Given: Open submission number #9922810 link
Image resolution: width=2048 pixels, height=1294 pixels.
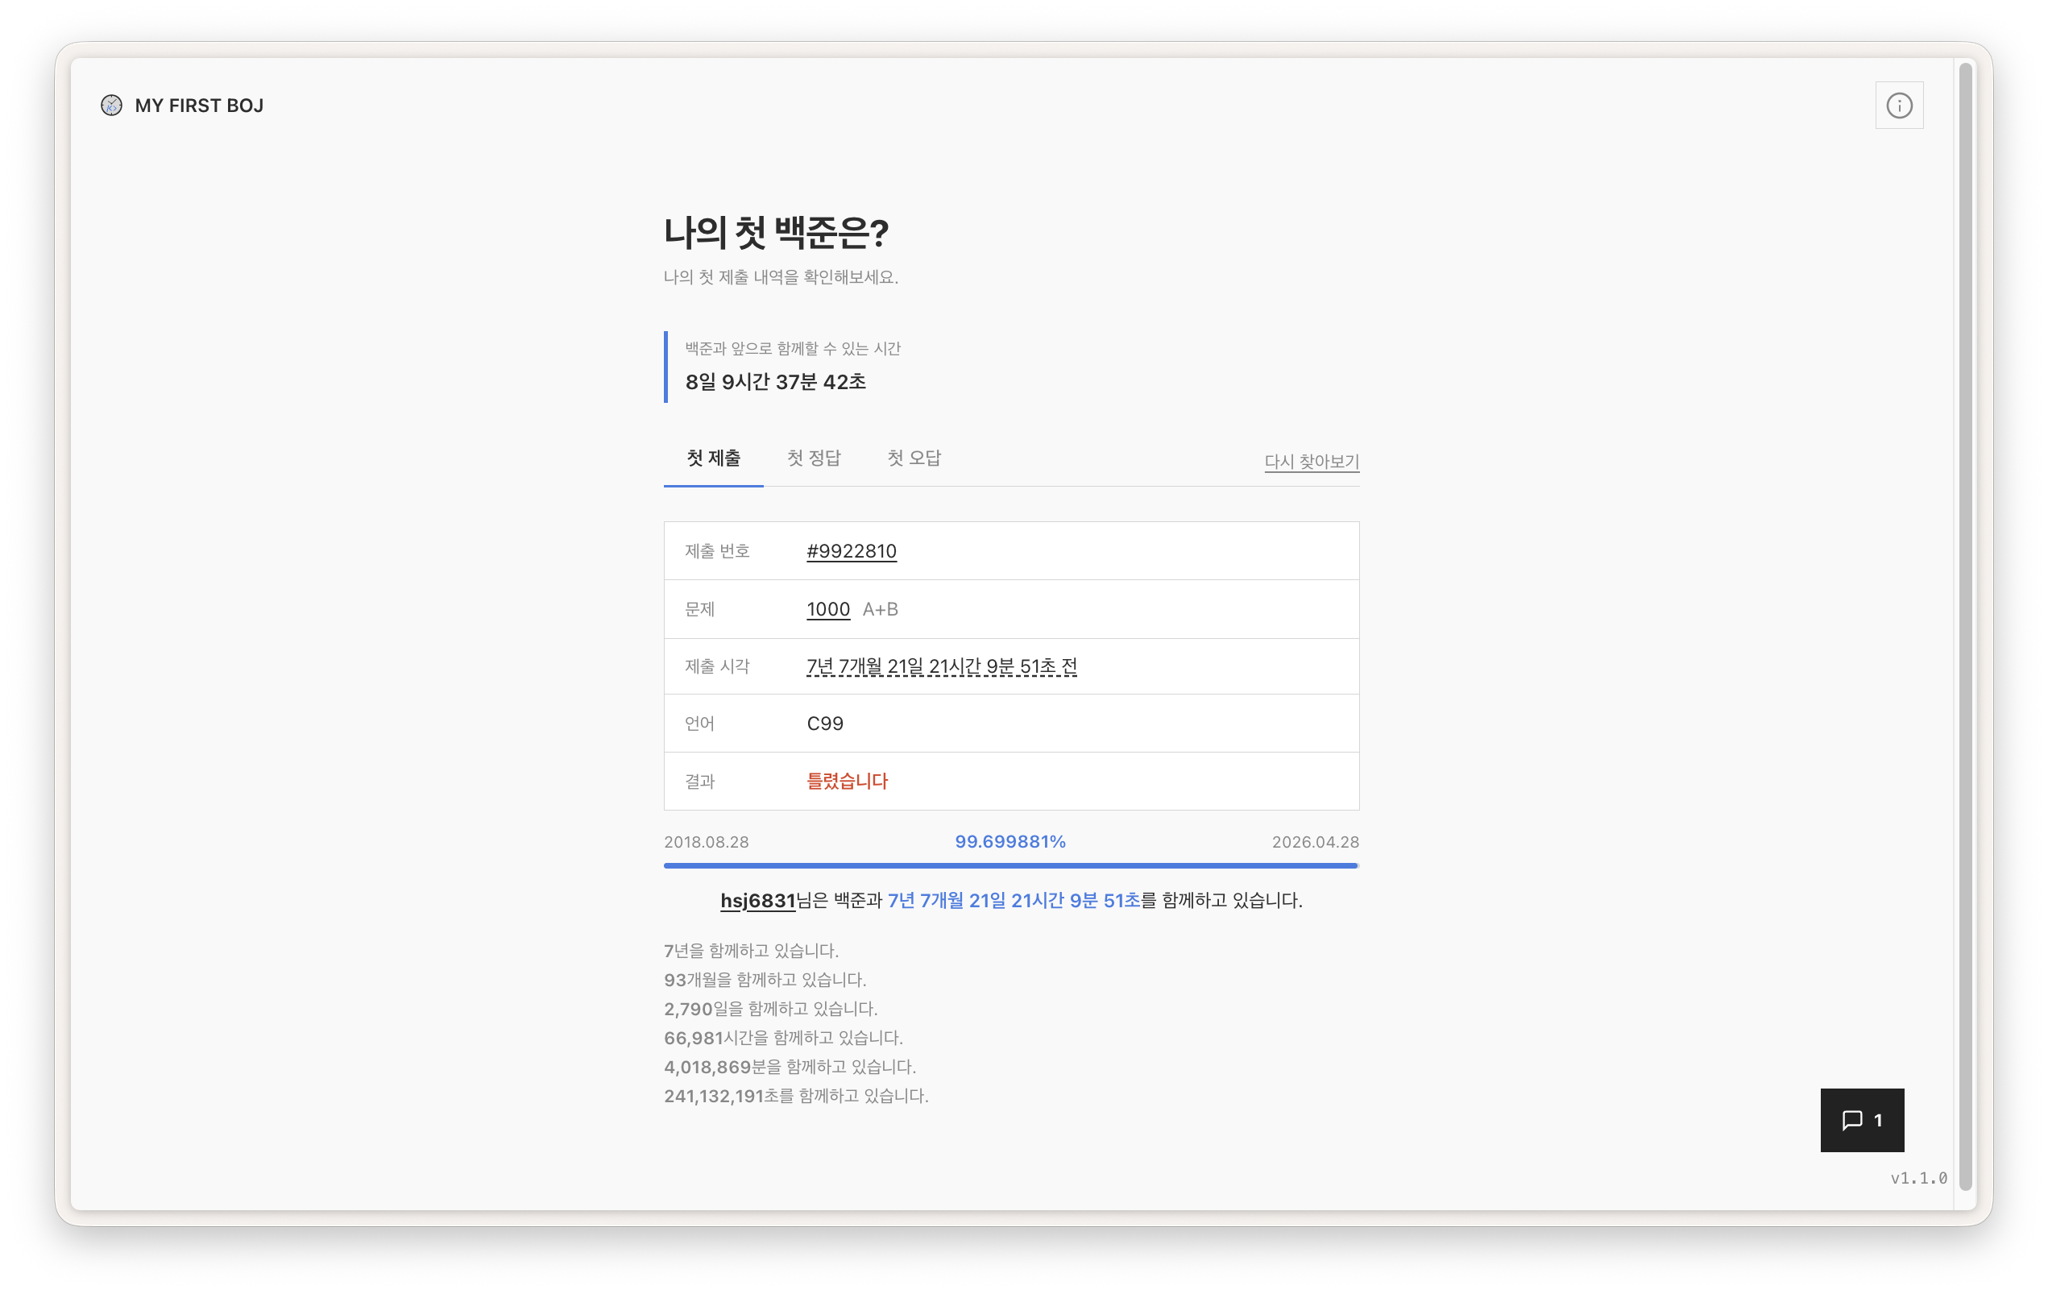Looking at the screenshot, I should click(x=851, y=551).
